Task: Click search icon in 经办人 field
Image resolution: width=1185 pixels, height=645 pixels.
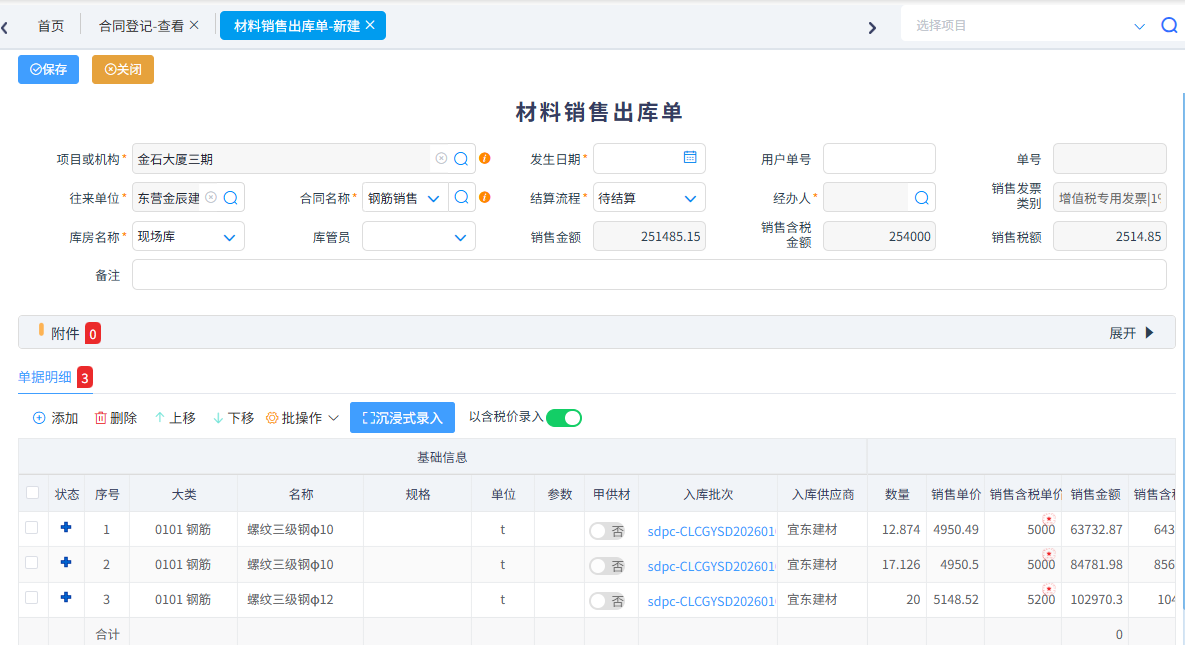Action: pos(921,198)
